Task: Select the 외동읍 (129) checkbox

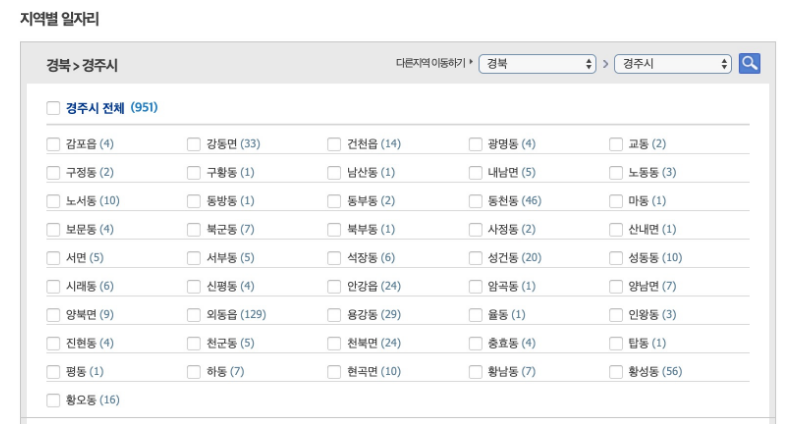Action: (x=194, y=315)
